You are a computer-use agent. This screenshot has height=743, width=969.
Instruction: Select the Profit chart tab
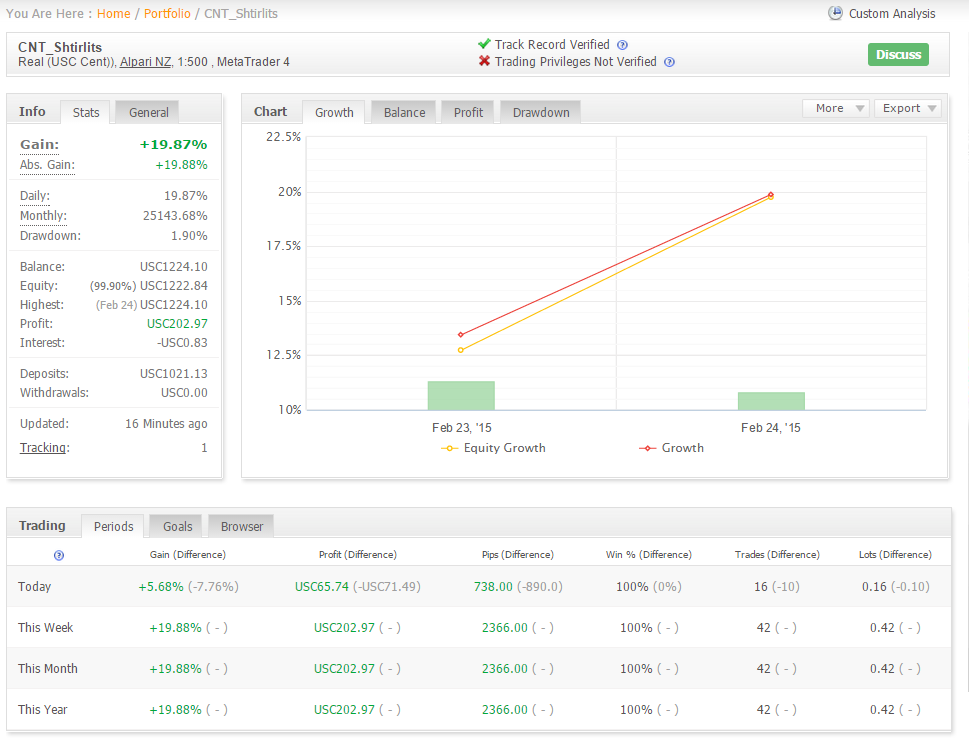[468, 113]
